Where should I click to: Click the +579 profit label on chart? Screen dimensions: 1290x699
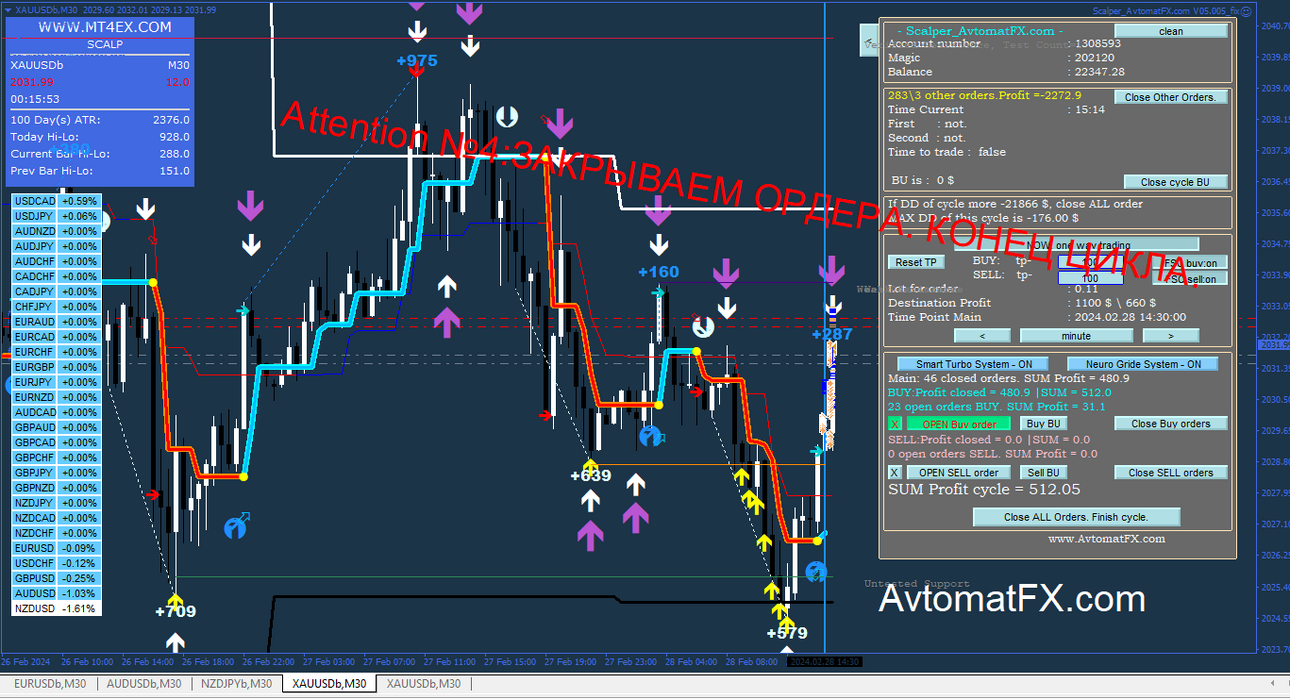point(786,632)
